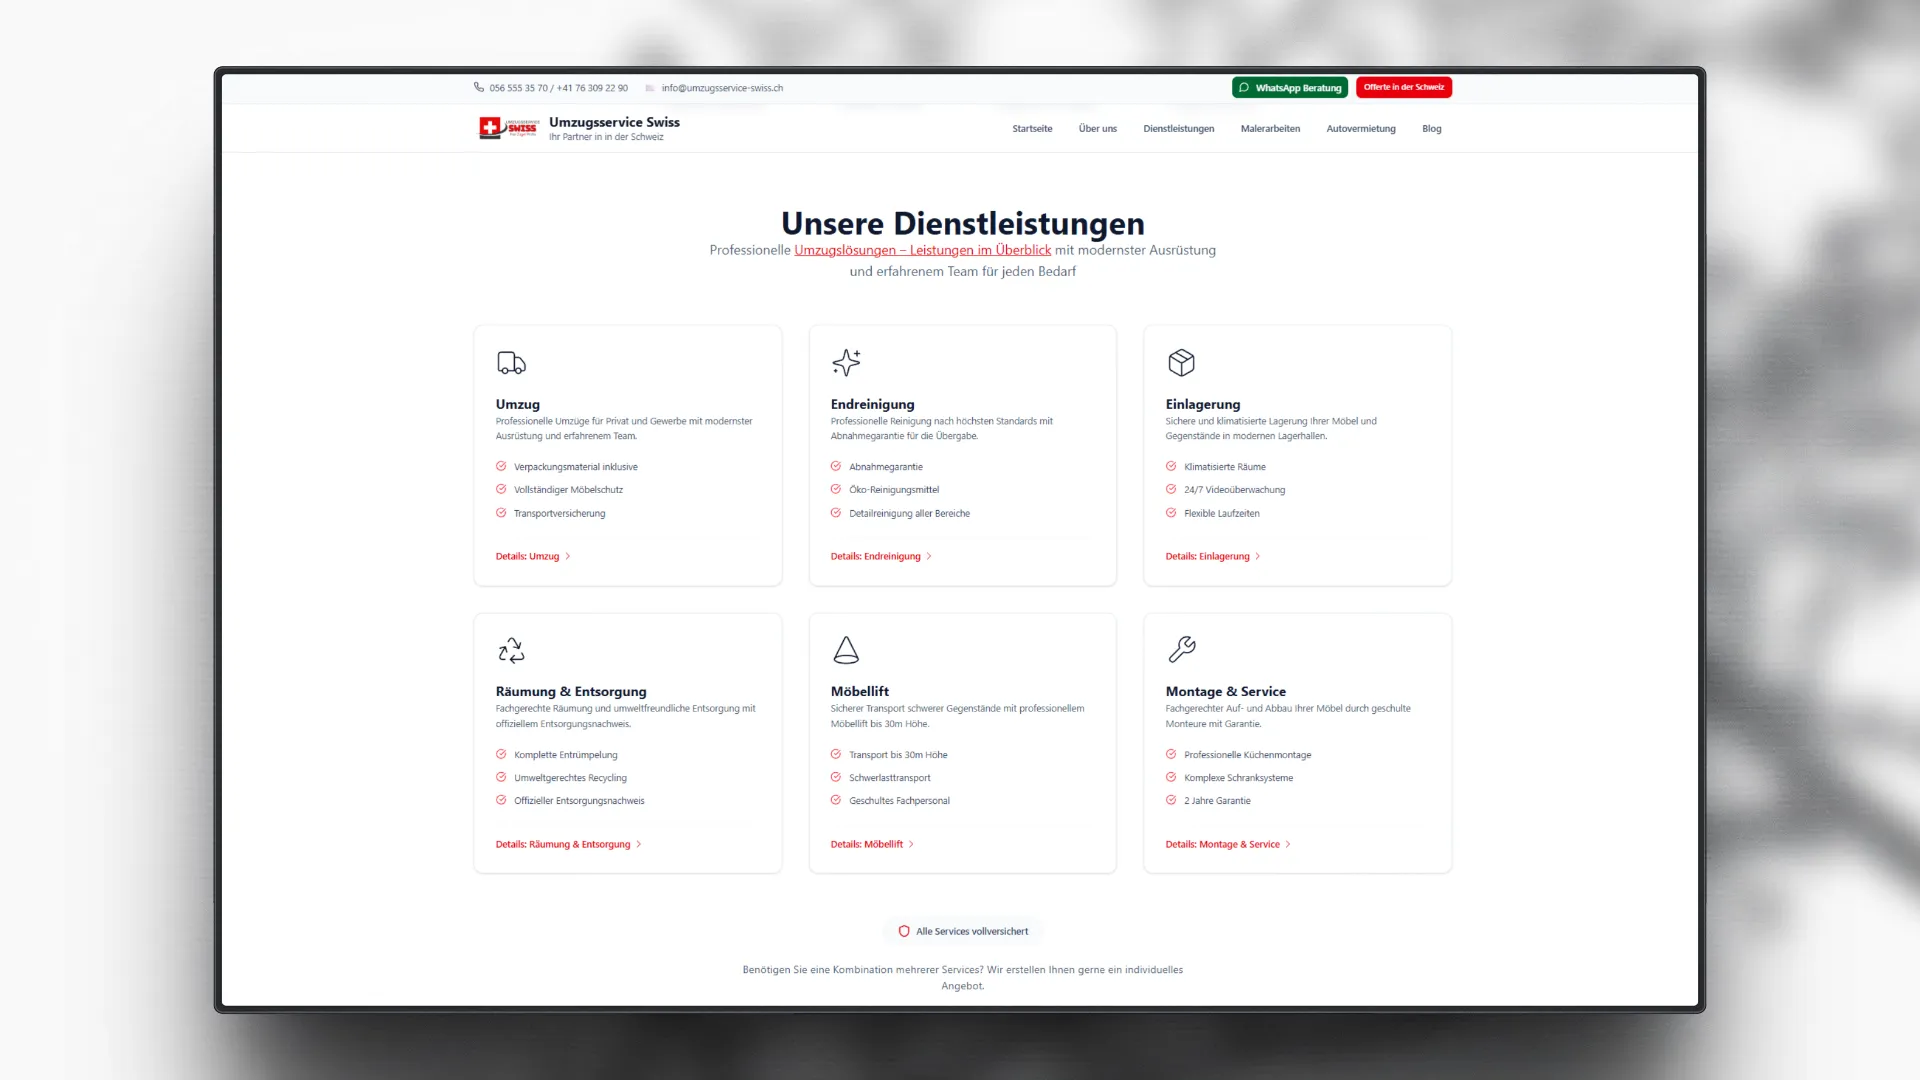The image size is (1920, 1080).
Task: Click the Montage & Service heading
Action: point(1226,691)
